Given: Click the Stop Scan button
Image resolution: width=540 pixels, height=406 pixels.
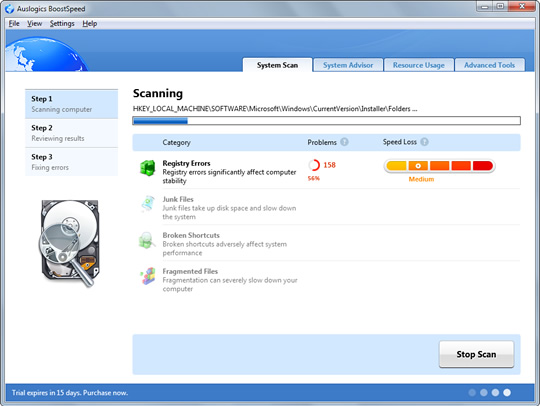Looking at the screenshot, I should [476, 354].
